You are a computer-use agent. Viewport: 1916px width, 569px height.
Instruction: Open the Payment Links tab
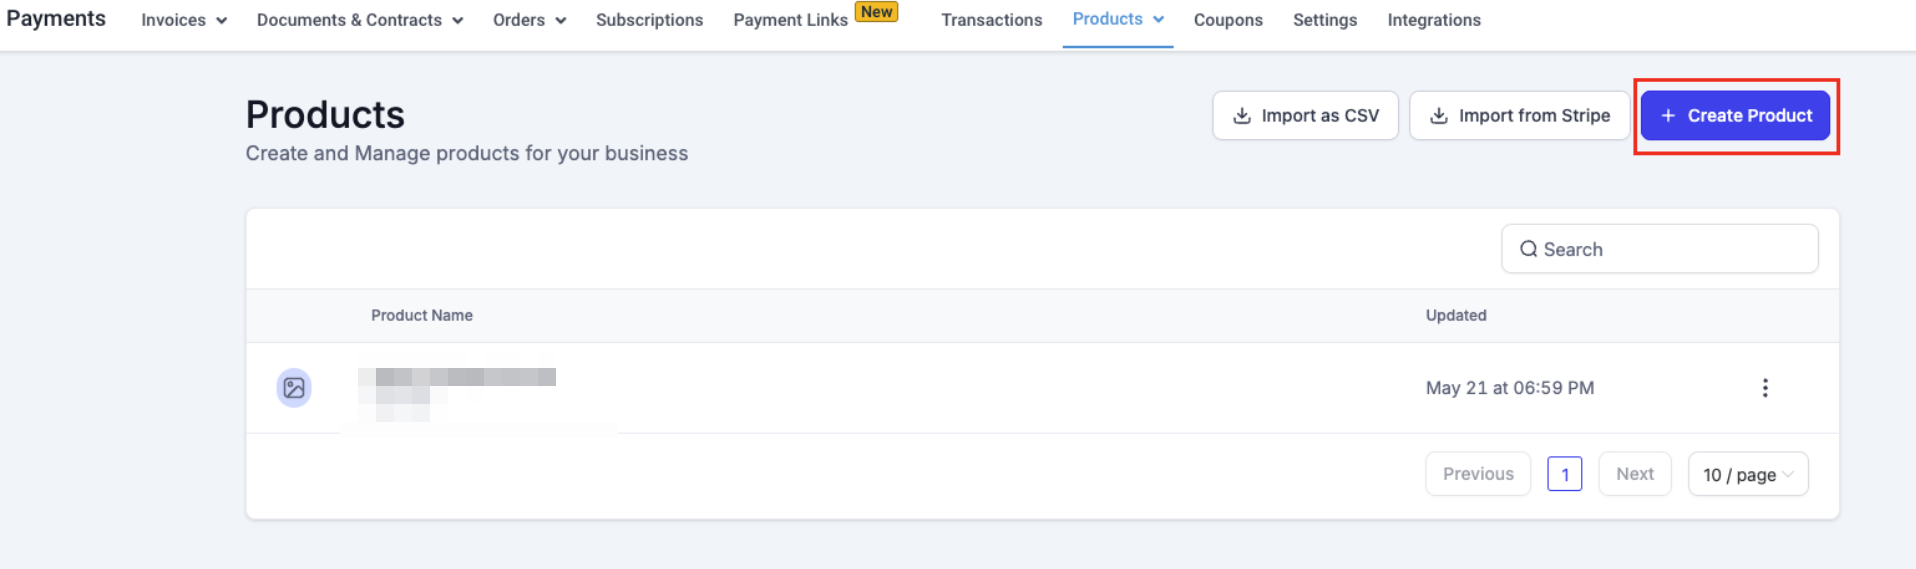(790, 20)
